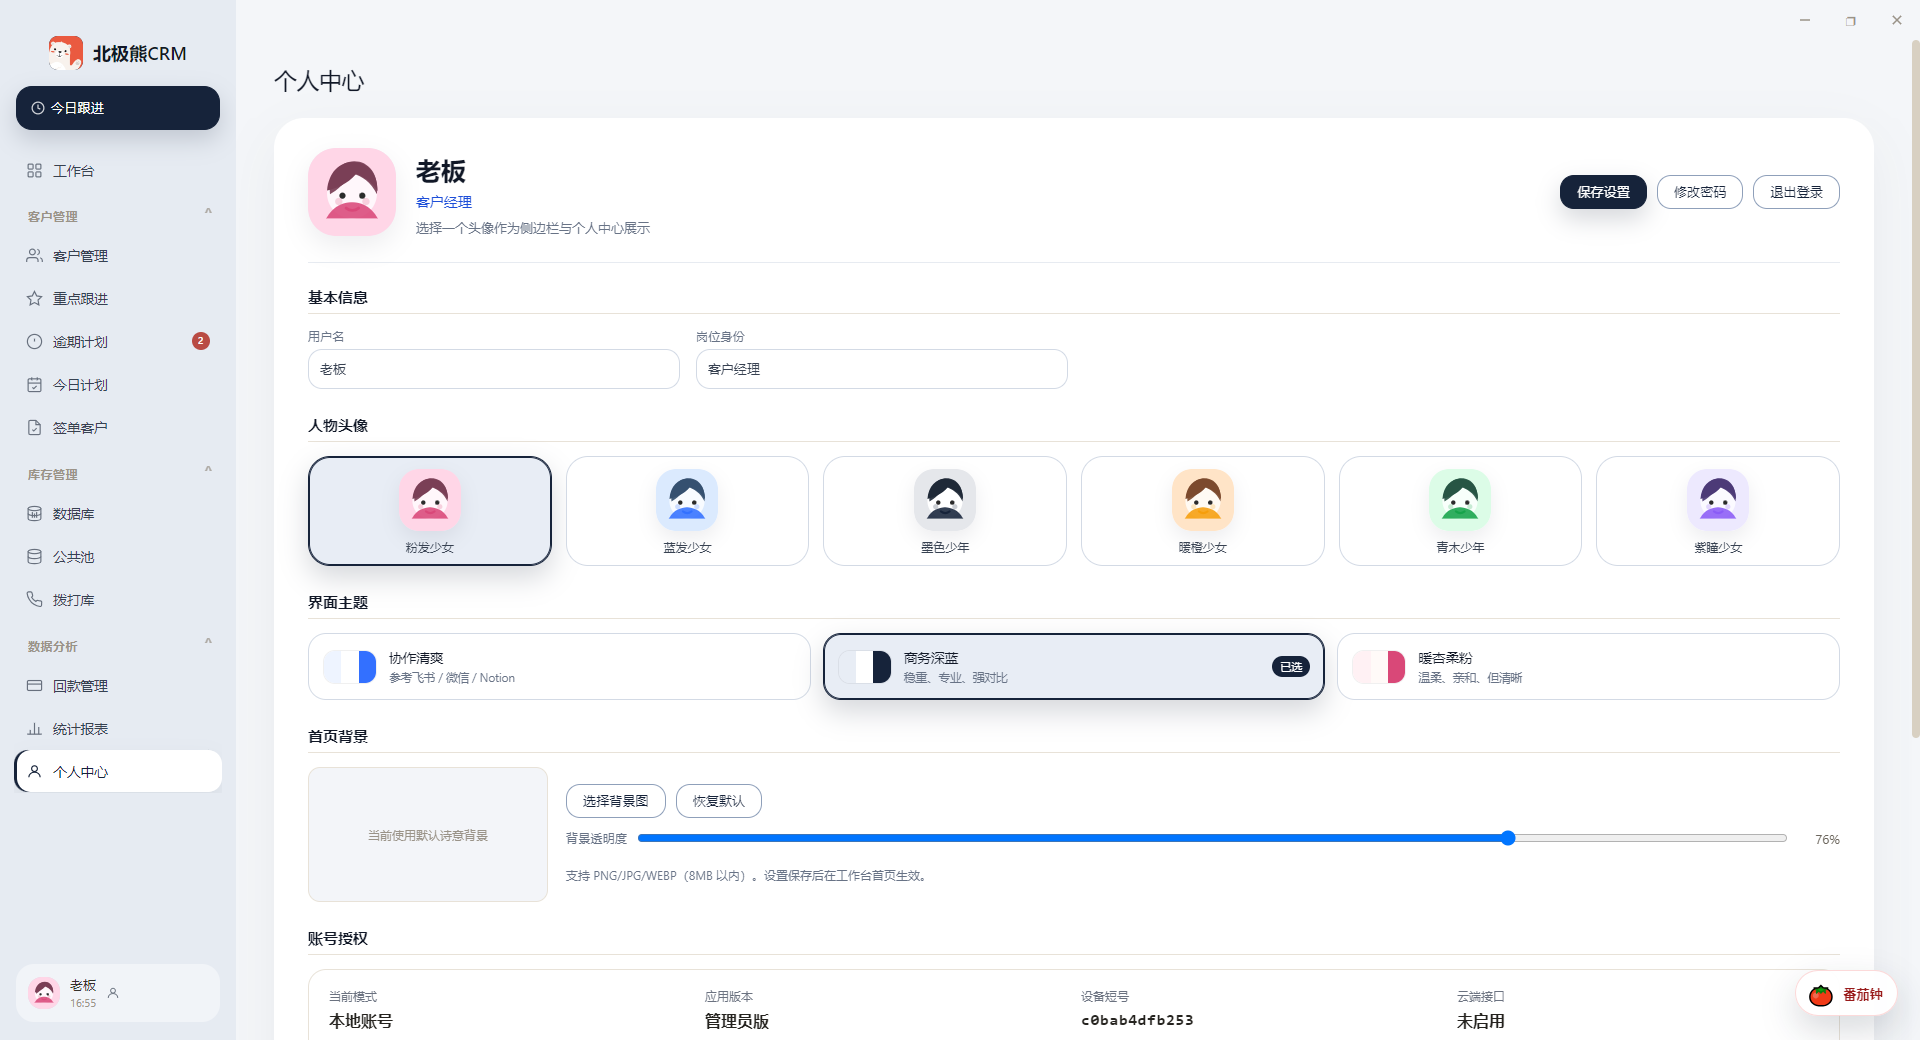The height and width of the screenshot is (1040, 1920).
Task: Collapse the 客户管理 section chevron
Action: click(208, 211)
